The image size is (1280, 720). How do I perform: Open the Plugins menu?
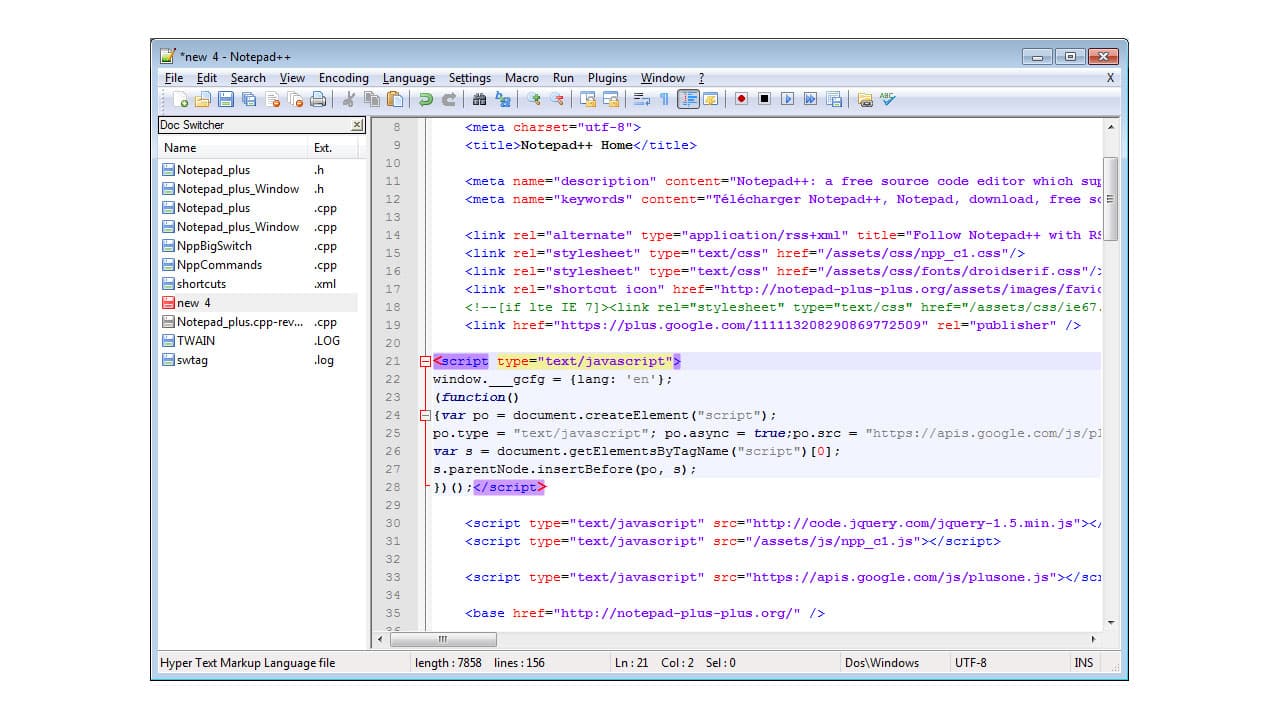(x=606, y=77)
